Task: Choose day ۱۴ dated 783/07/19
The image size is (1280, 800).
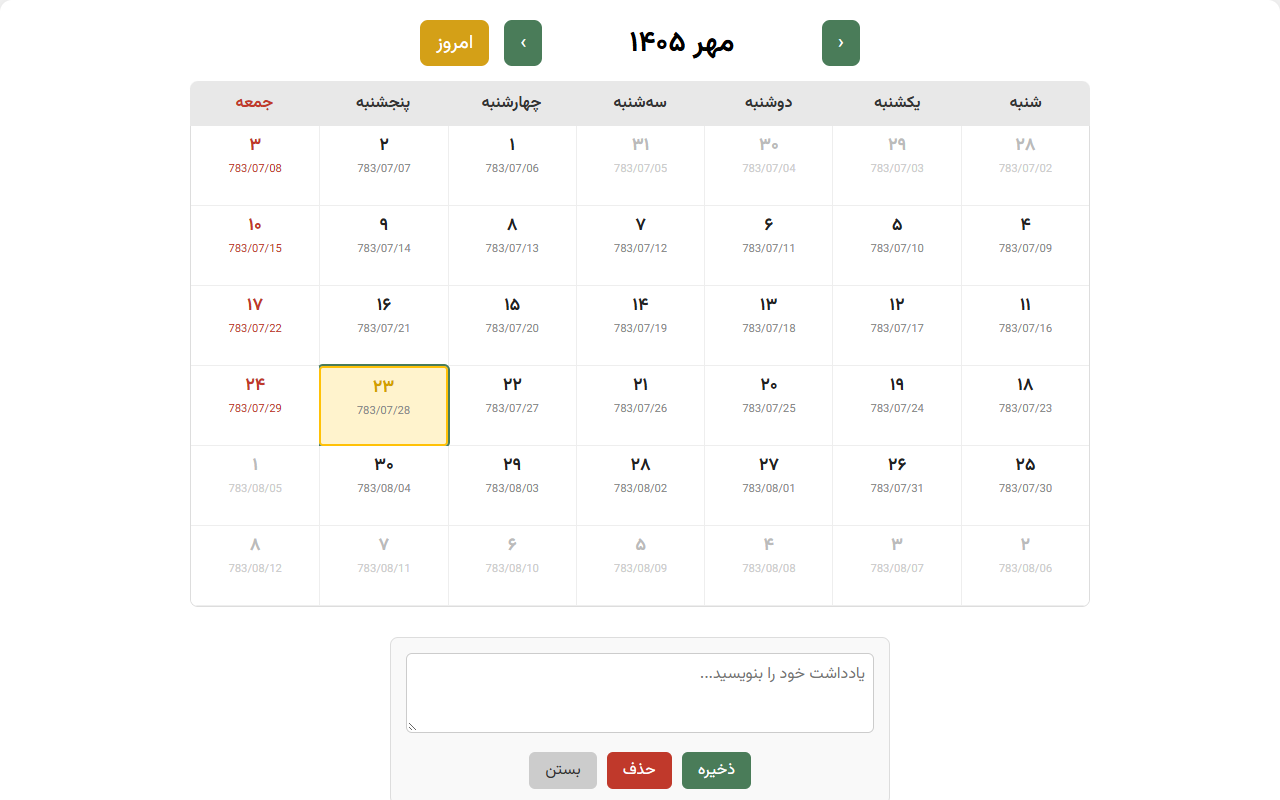Action: [641, 326]
